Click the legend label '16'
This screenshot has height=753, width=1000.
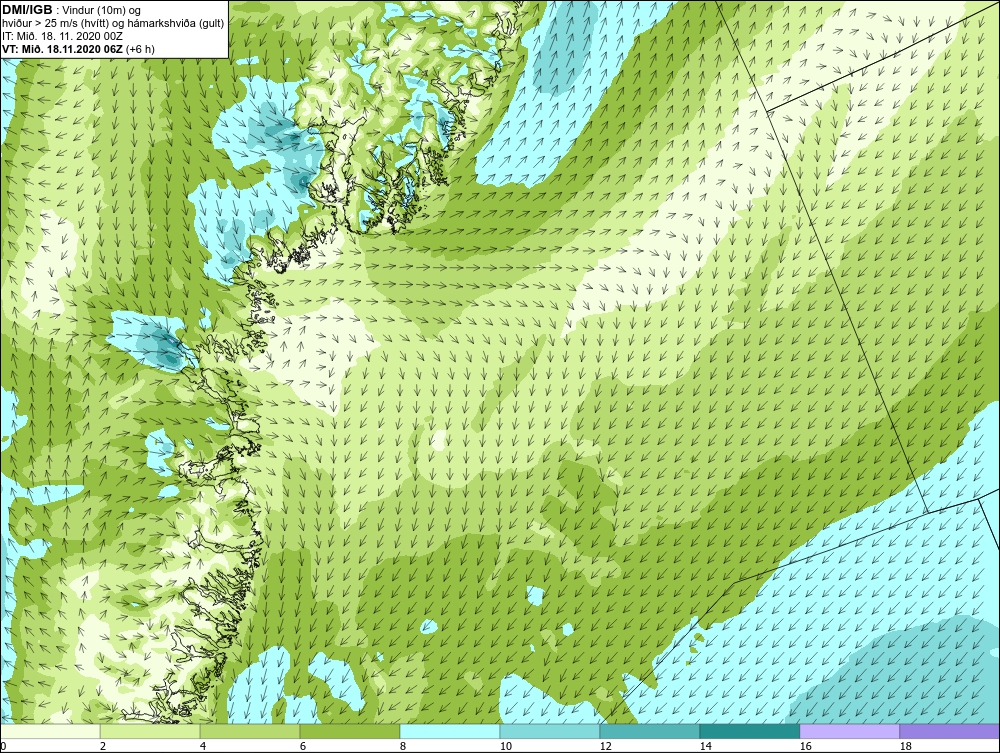point(805,746)
